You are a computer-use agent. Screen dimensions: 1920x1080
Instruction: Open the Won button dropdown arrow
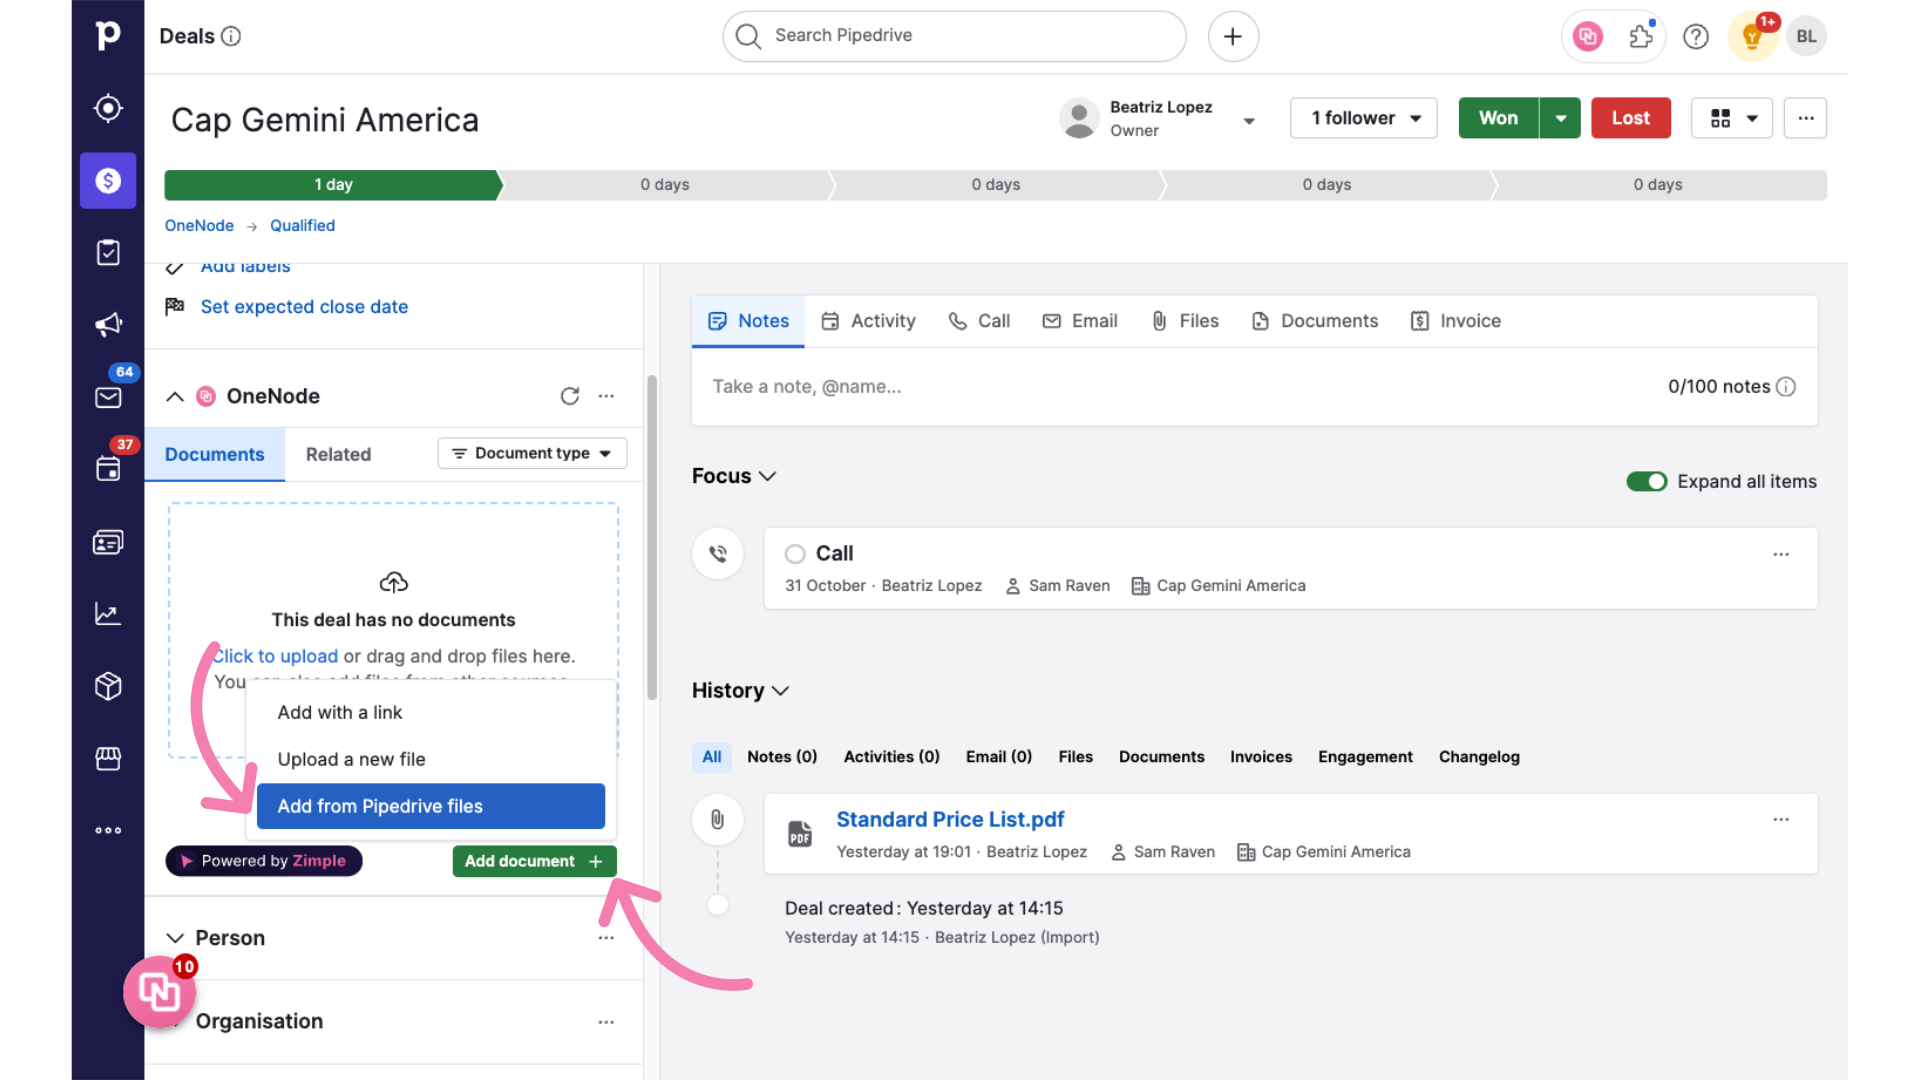click(1560, 118)
